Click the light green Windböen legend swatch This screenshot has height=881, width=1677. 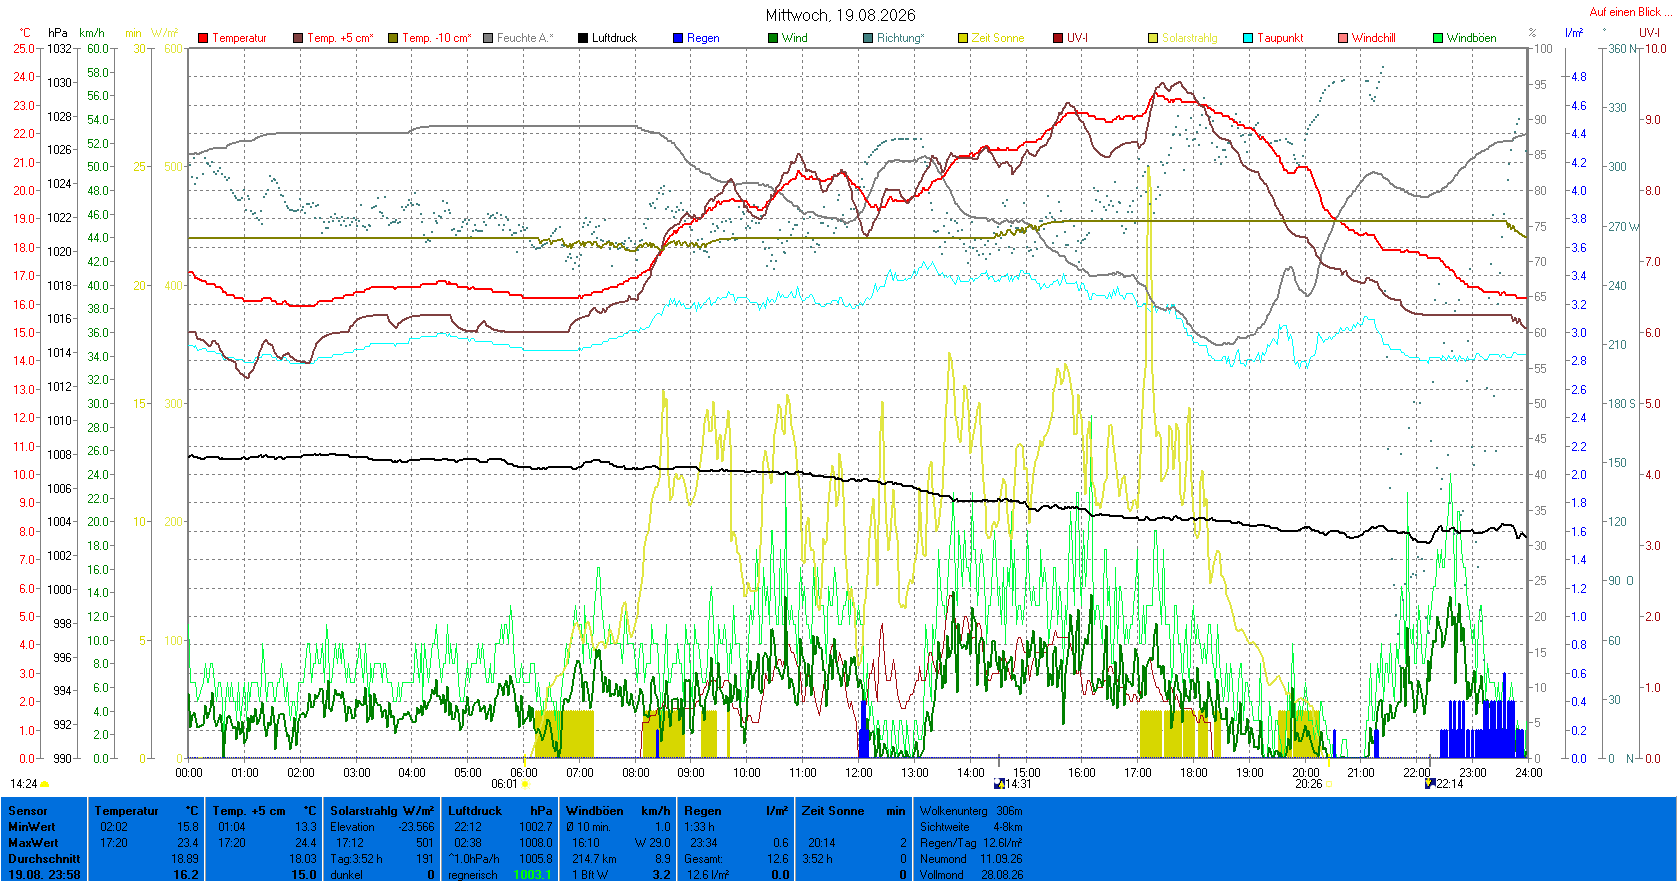[1438, 38]
